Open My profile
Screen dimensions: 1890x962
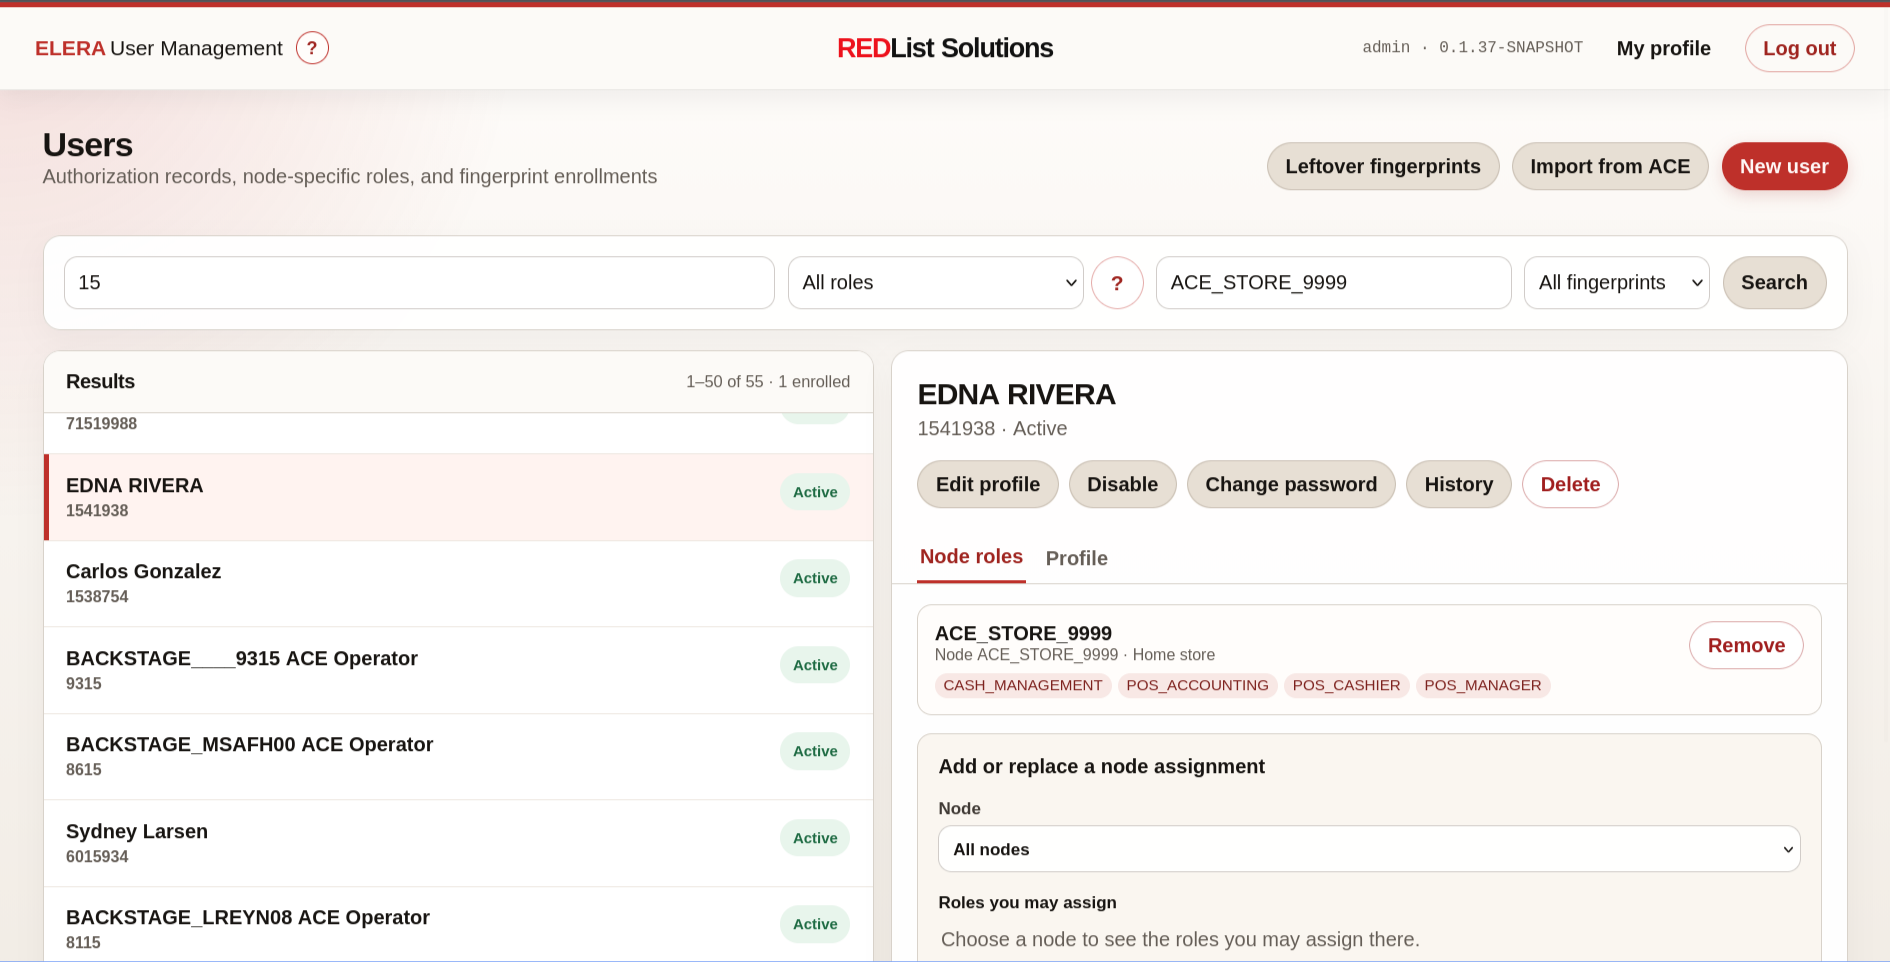pos(1663,48)
